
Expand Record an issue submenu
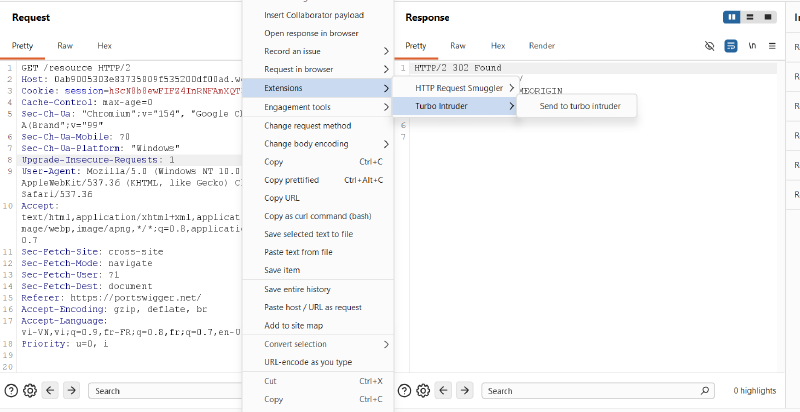pyautogui.click(x=318, y=52)
